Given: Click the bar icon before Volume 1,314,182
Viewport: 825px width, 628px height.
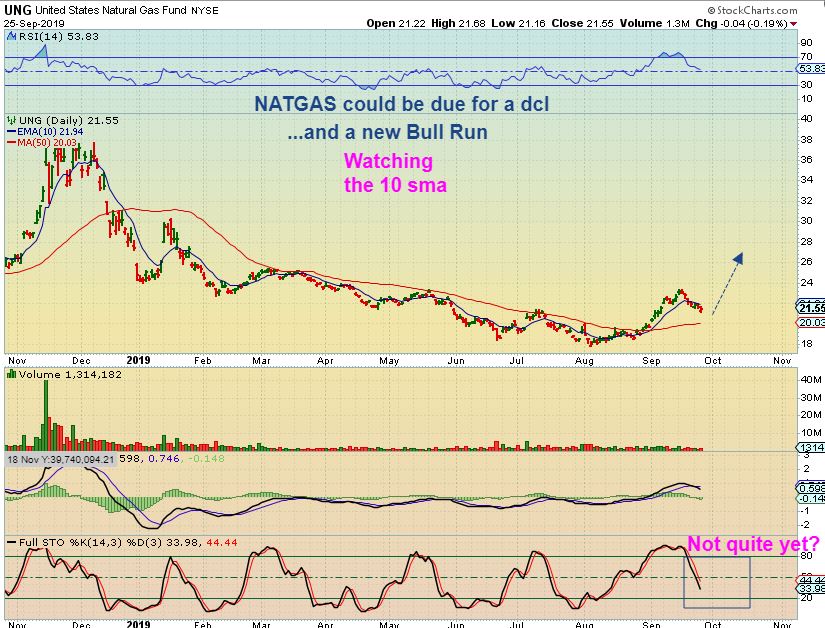Looking at the screenshot, I should 12,374.
